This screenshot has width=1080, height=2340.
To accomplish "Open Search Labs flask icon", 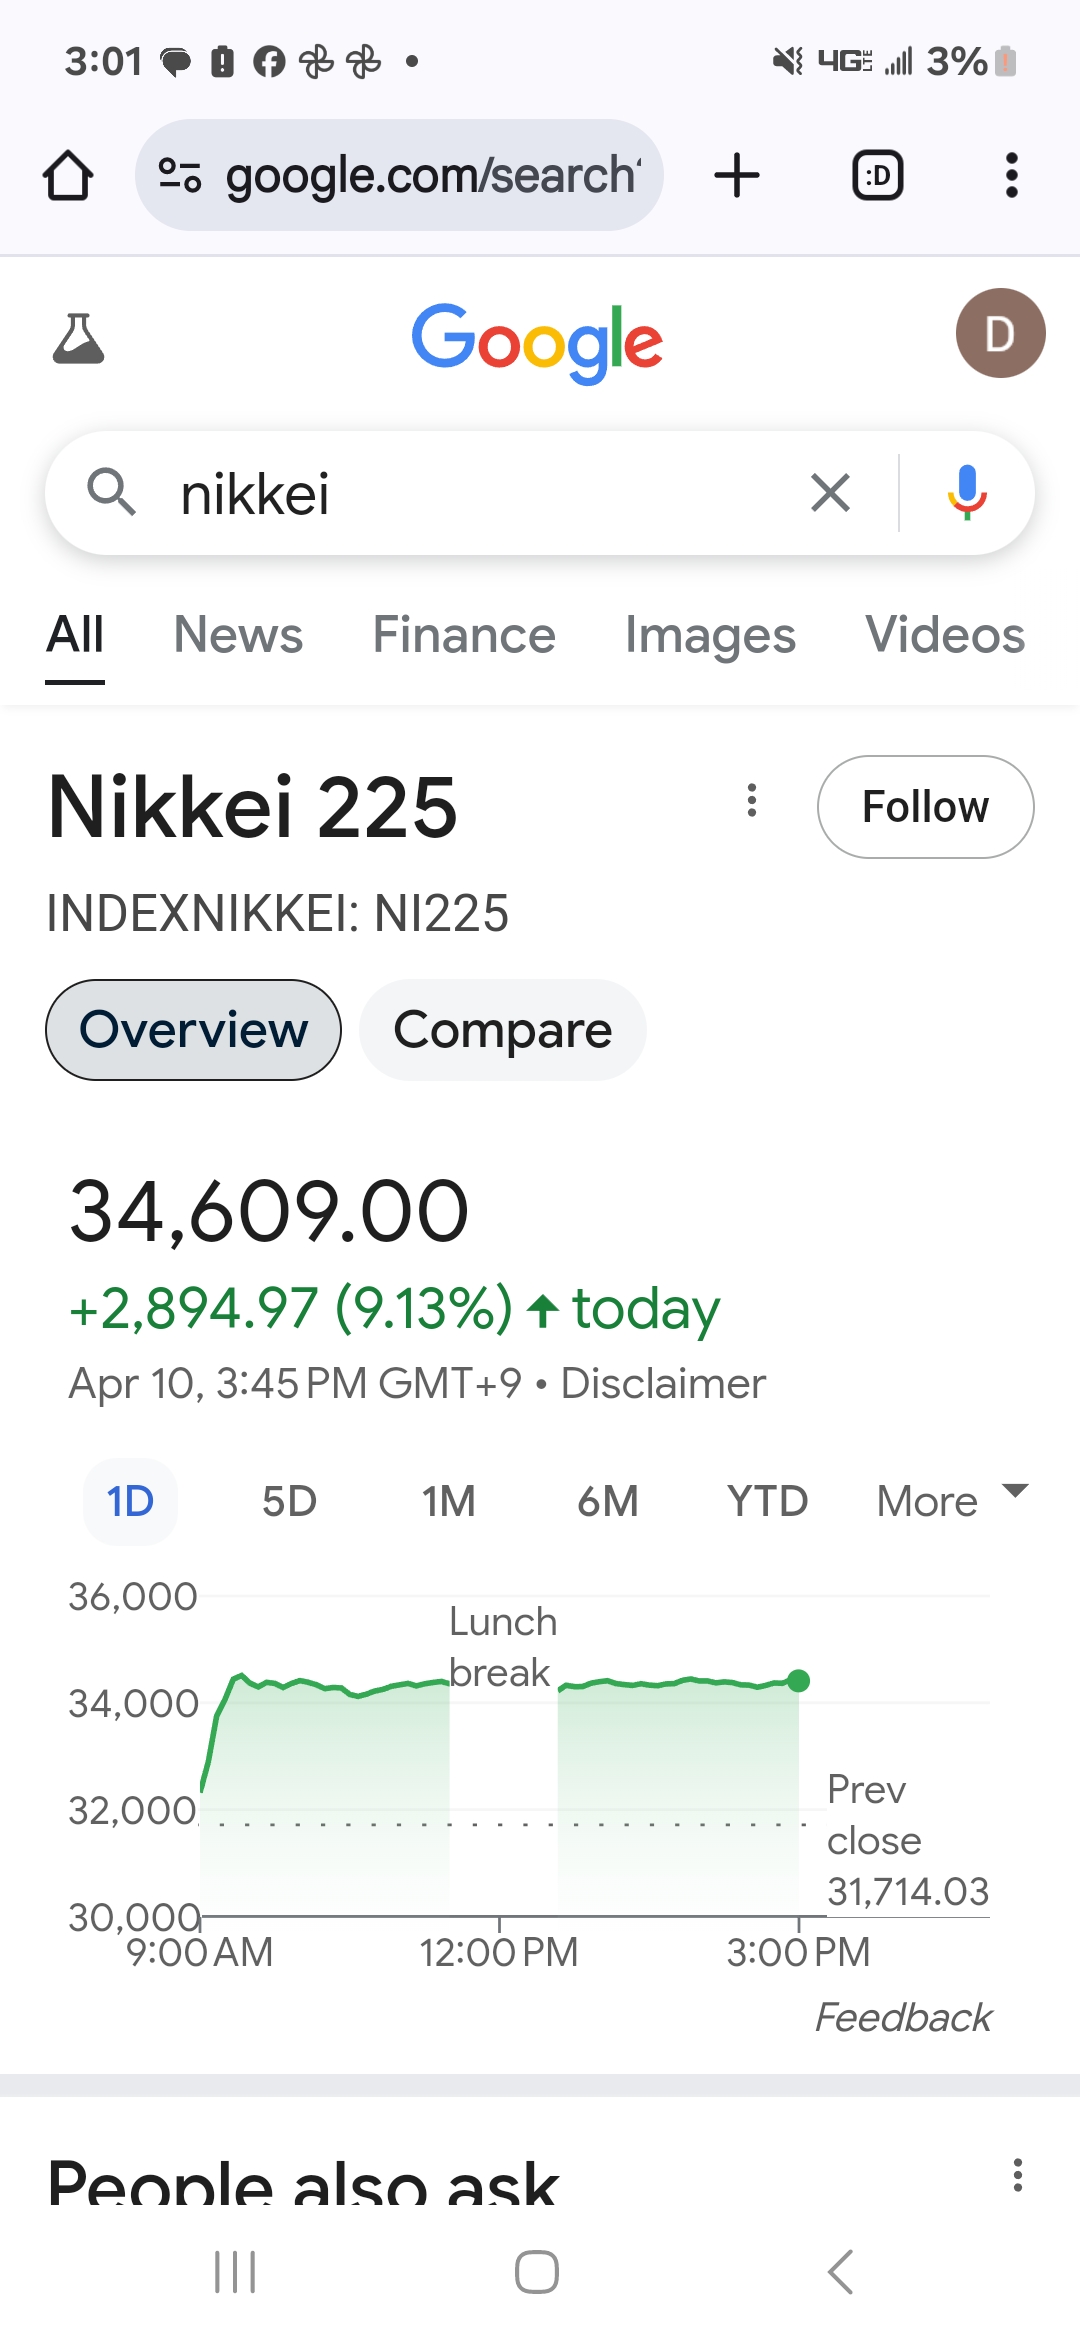I will tap(78, 338).
